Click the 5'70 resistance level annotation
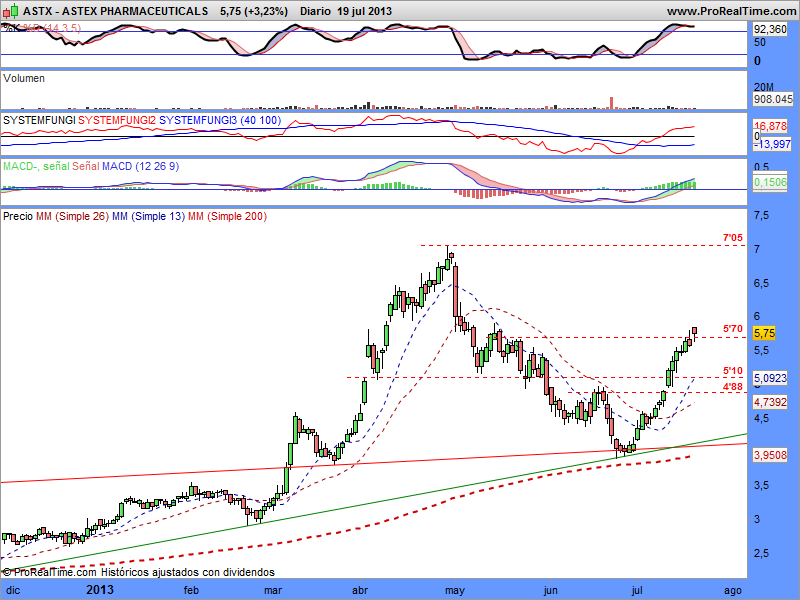 tap(733, 329)
